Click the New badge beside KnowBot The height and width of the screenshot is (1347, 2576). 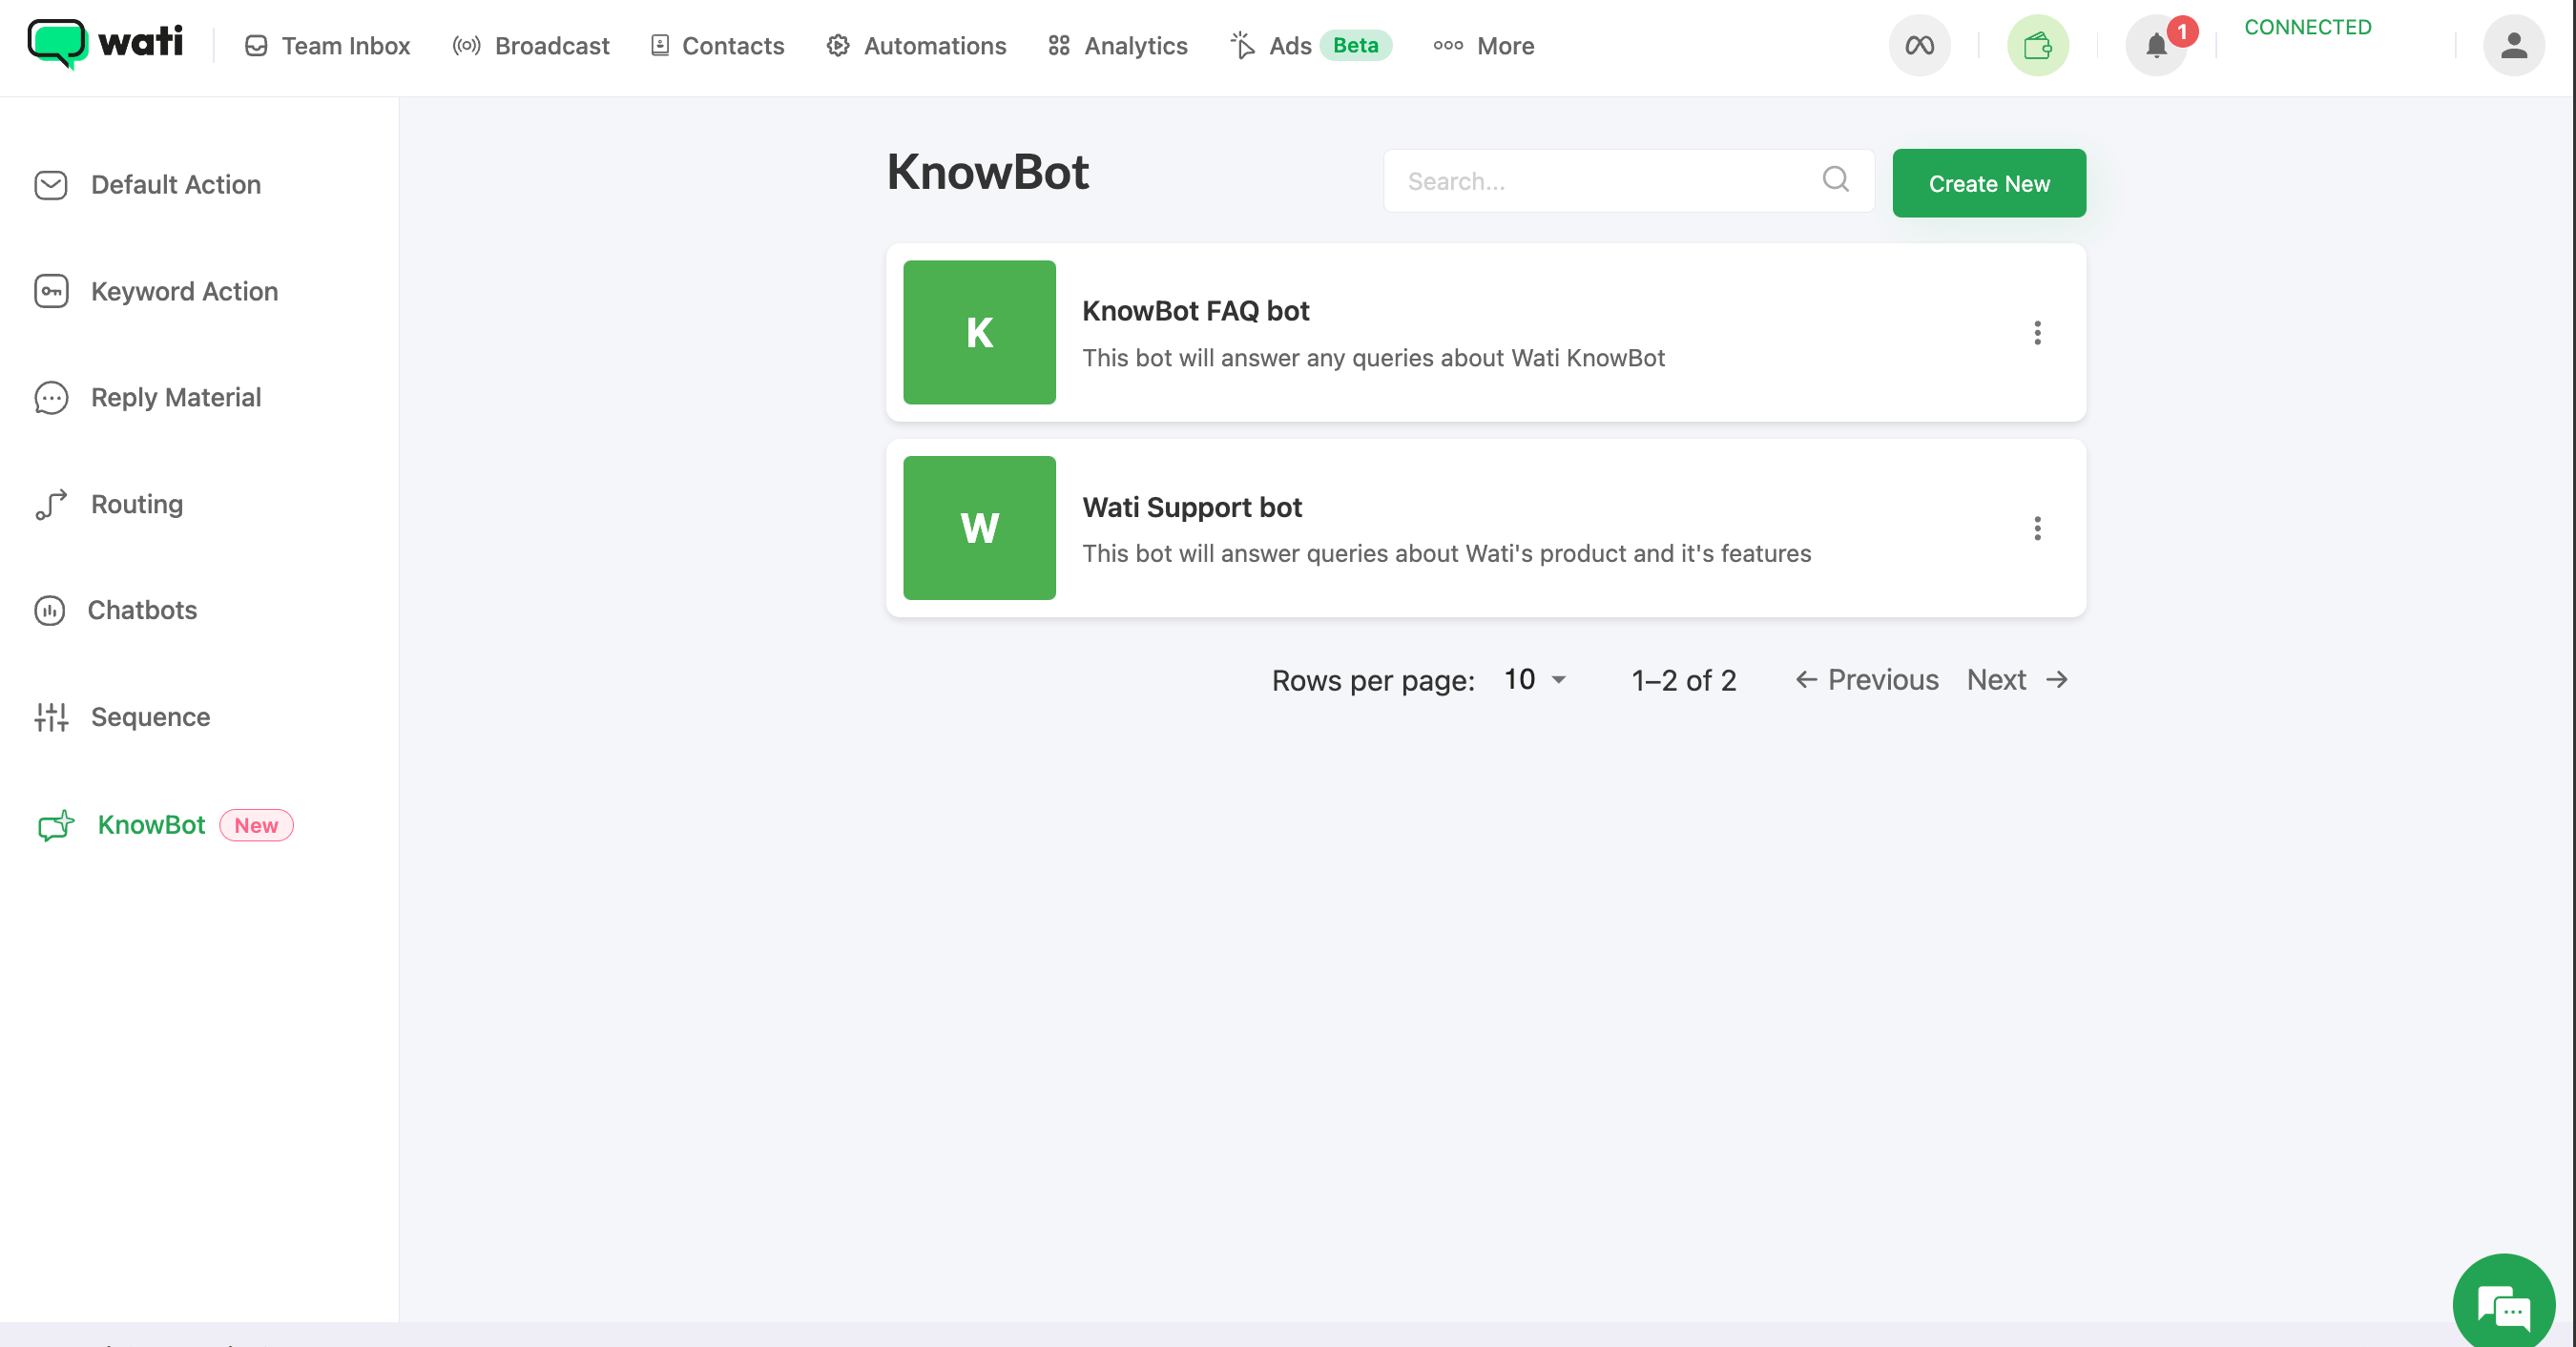click(256, 825)
